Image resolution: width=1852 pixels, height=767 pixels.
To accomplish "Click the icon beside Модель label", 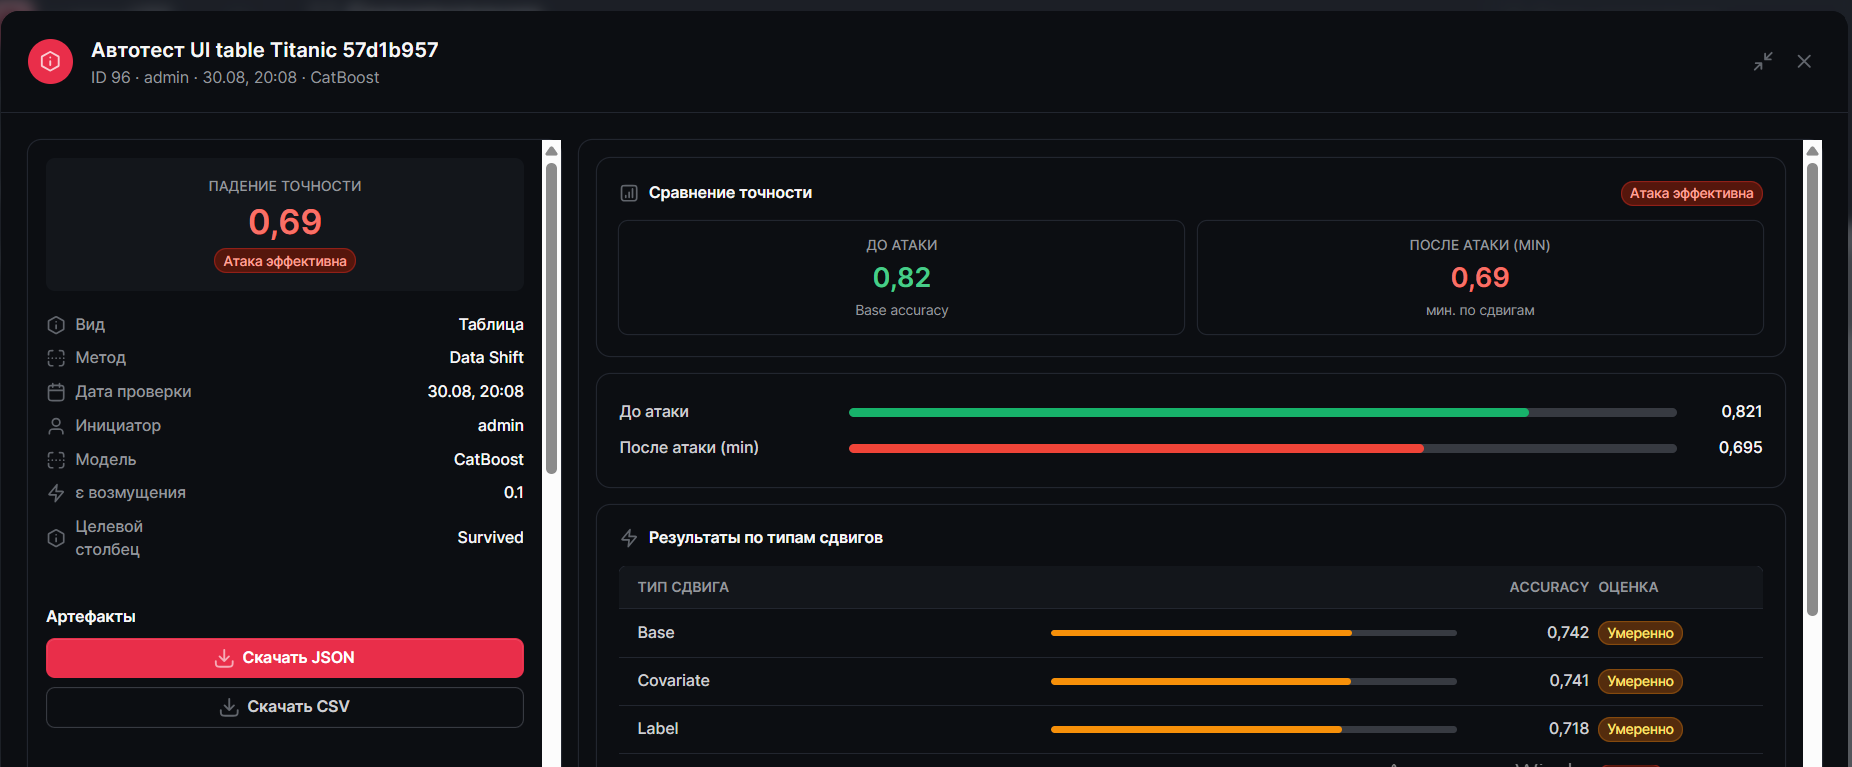I will [x=56, y=460].
